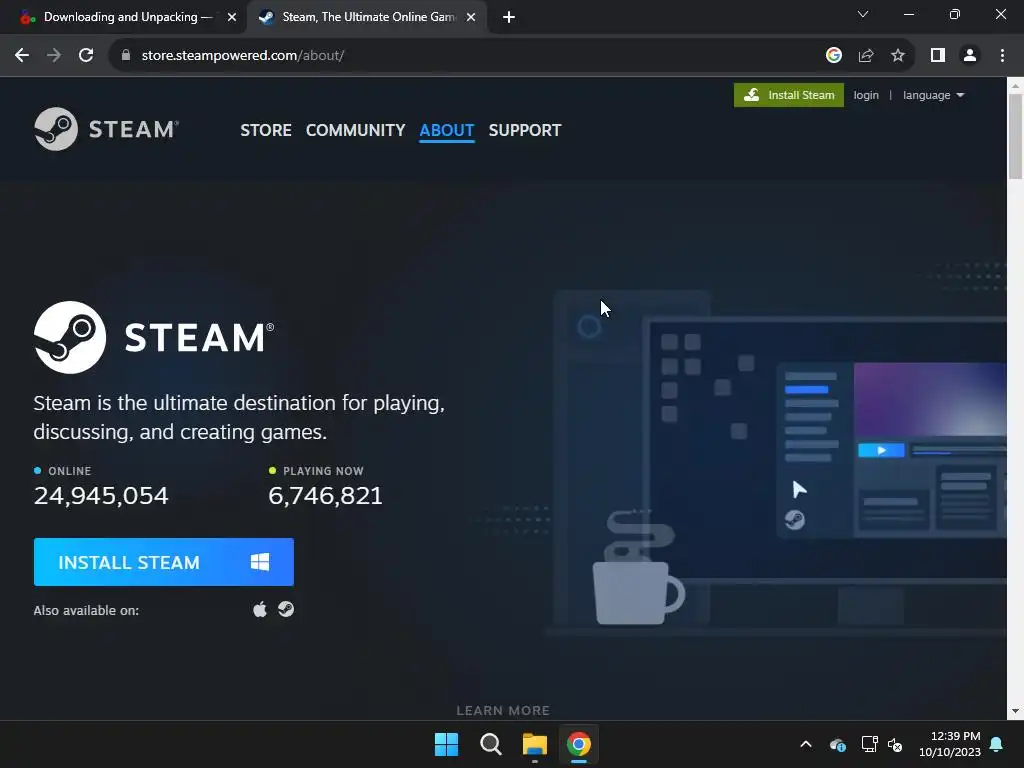Viewport: 1024px width, 768px height.
Task: Click the Steam logo in the header
Action: tap(106, 129)
